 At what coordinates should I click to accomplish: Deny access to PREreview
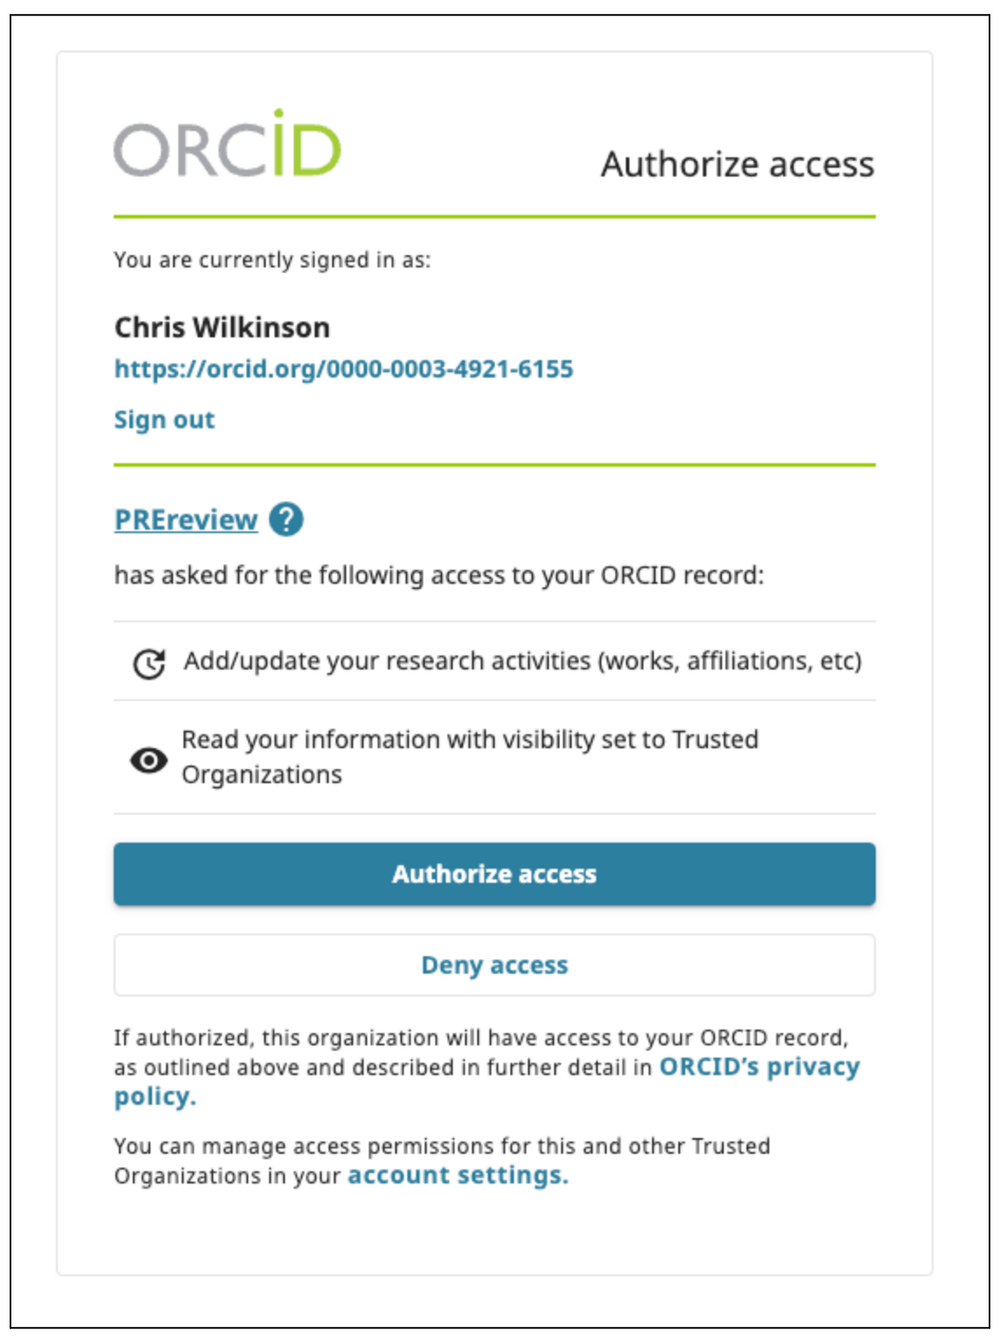click(496, 965)
